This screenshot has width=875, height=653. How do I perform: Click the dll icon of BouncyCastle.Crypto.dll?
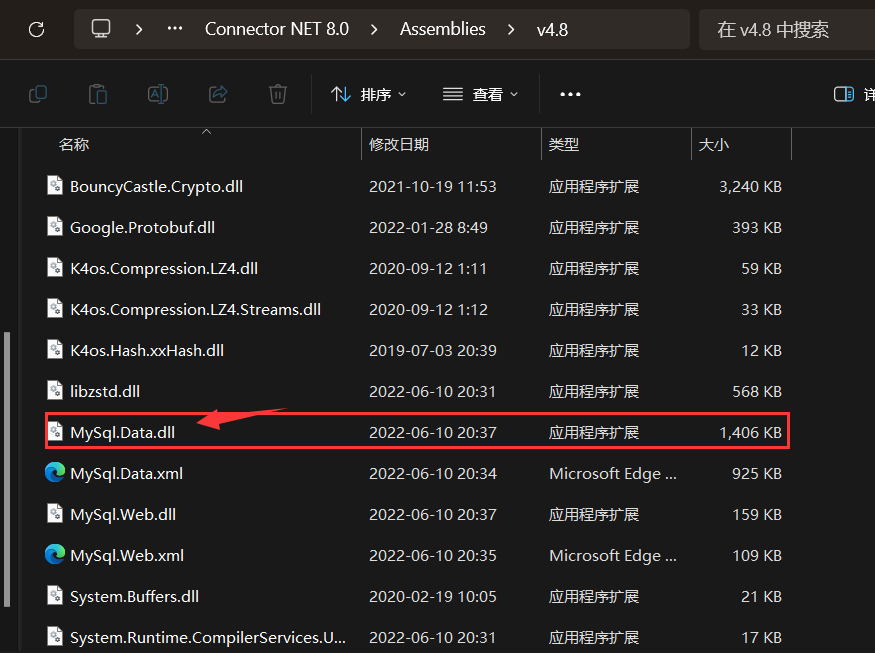[55, 185]
